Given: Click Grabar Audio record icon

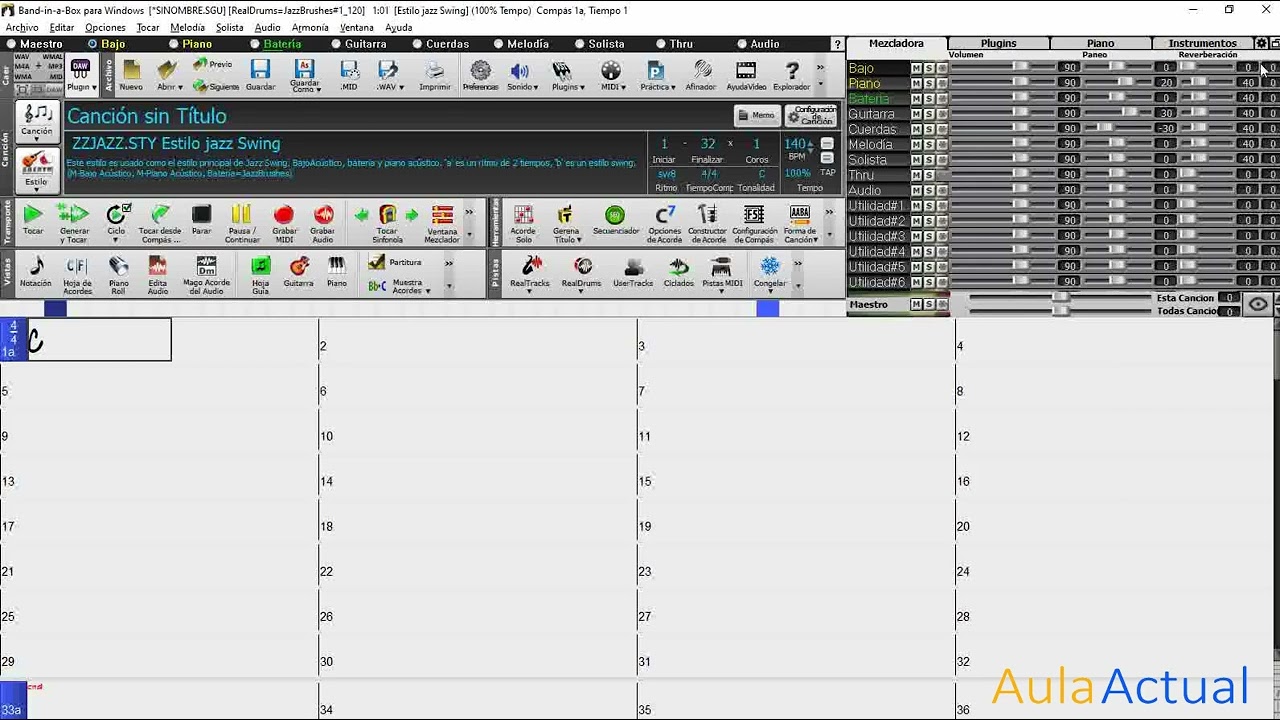Looking at the screenshot, I should [x=323, y=222].
